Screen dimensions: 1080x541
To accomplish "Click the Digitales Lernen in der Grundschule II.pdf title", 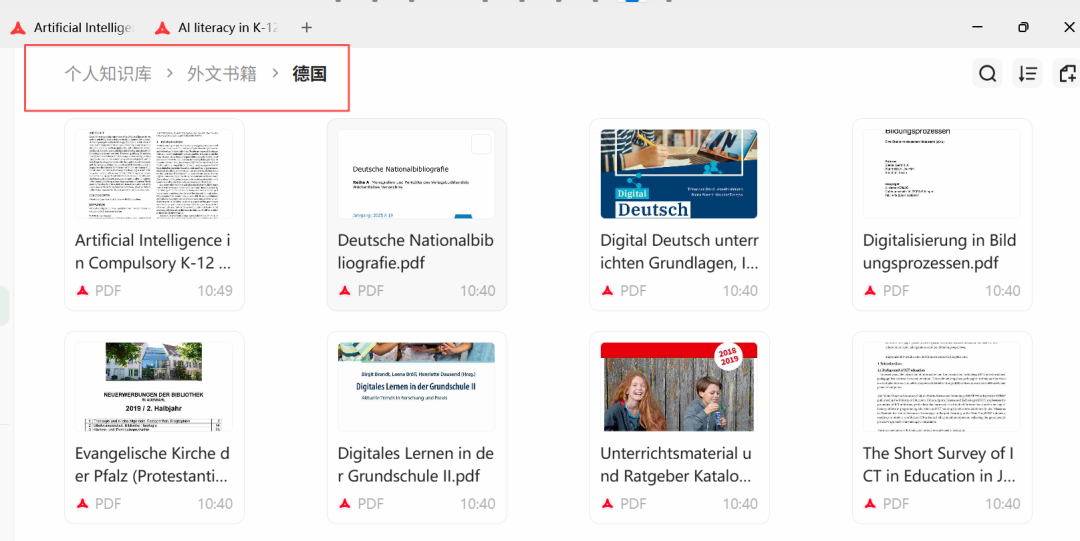I will [415, 465].
